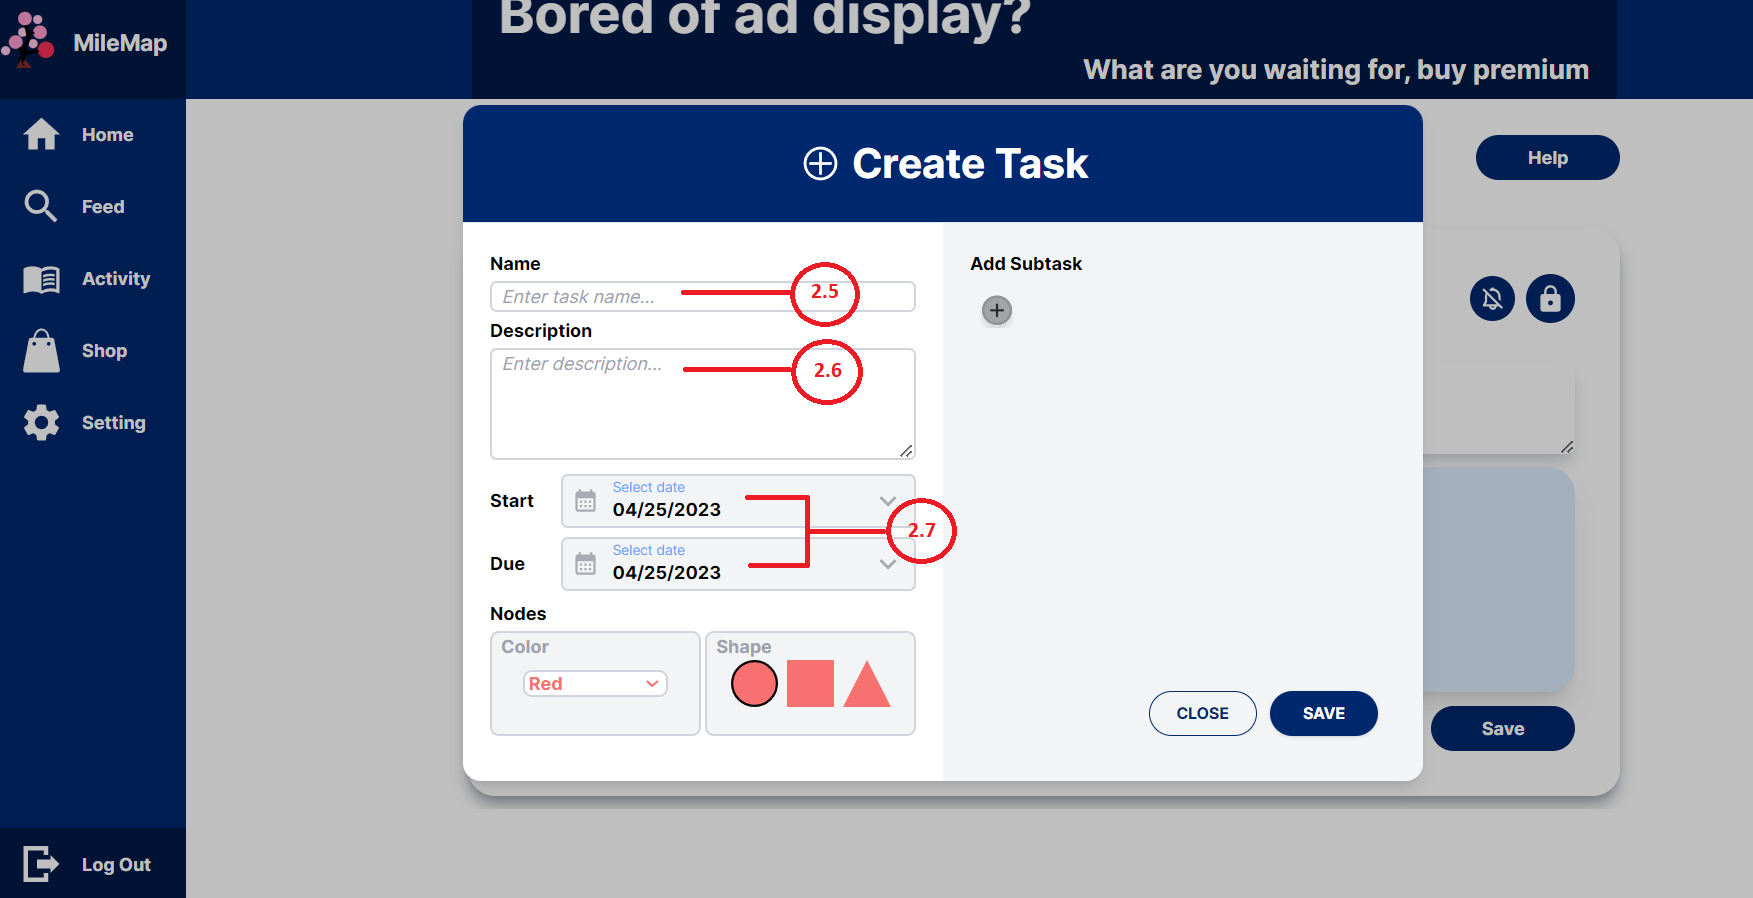Click the Shop bag icon
The width and height of the screenshot is (1753, 898).
(x=41, y=351)
